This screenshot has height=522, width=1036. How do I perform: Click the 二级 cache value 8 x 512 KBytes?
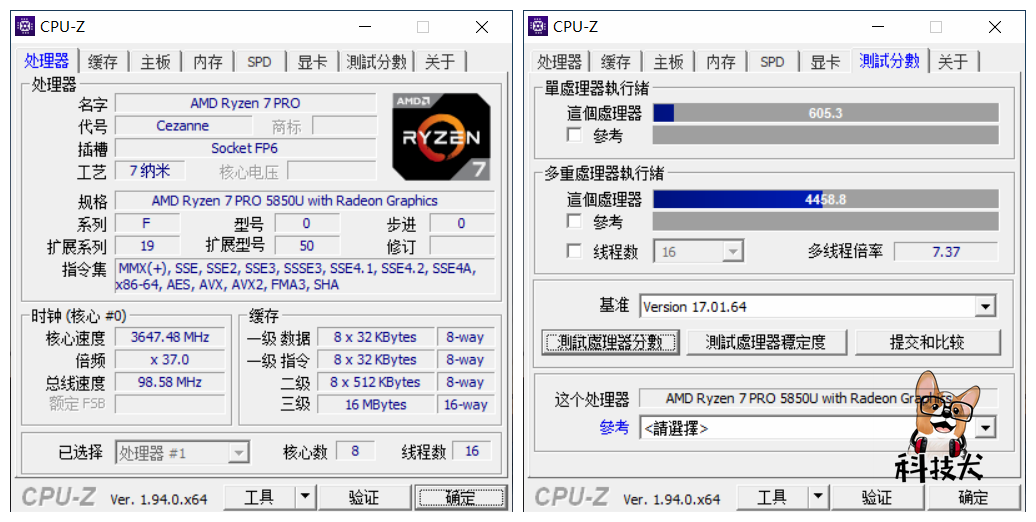pyautogui.click(x=375, y=382)
